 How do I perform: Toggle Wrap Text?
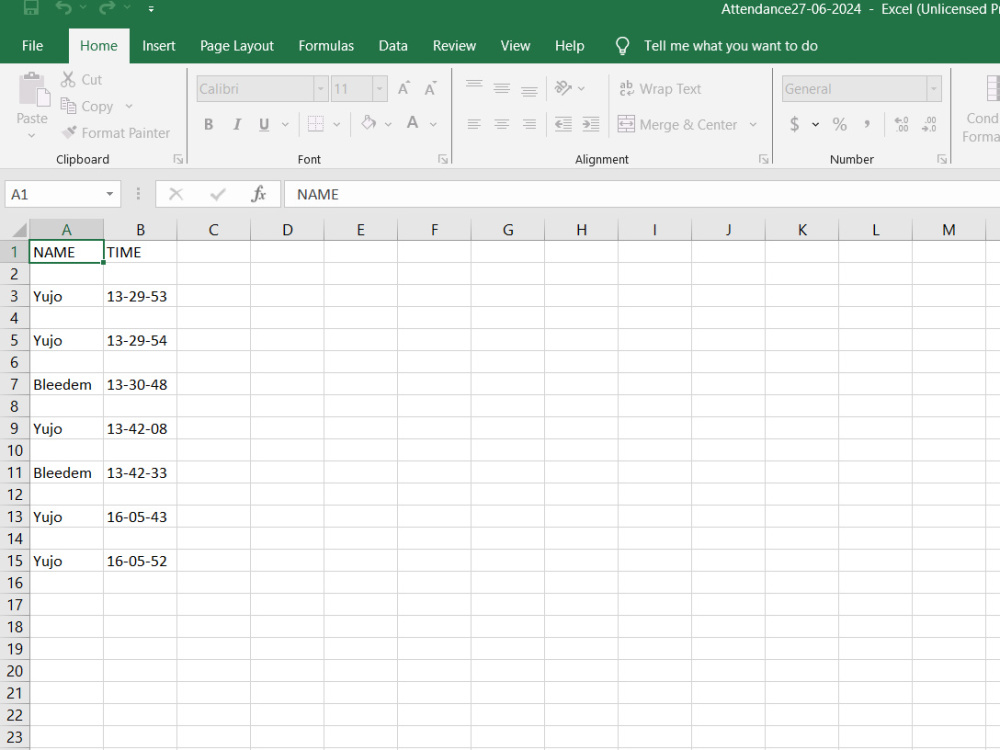tap(660, 89)
